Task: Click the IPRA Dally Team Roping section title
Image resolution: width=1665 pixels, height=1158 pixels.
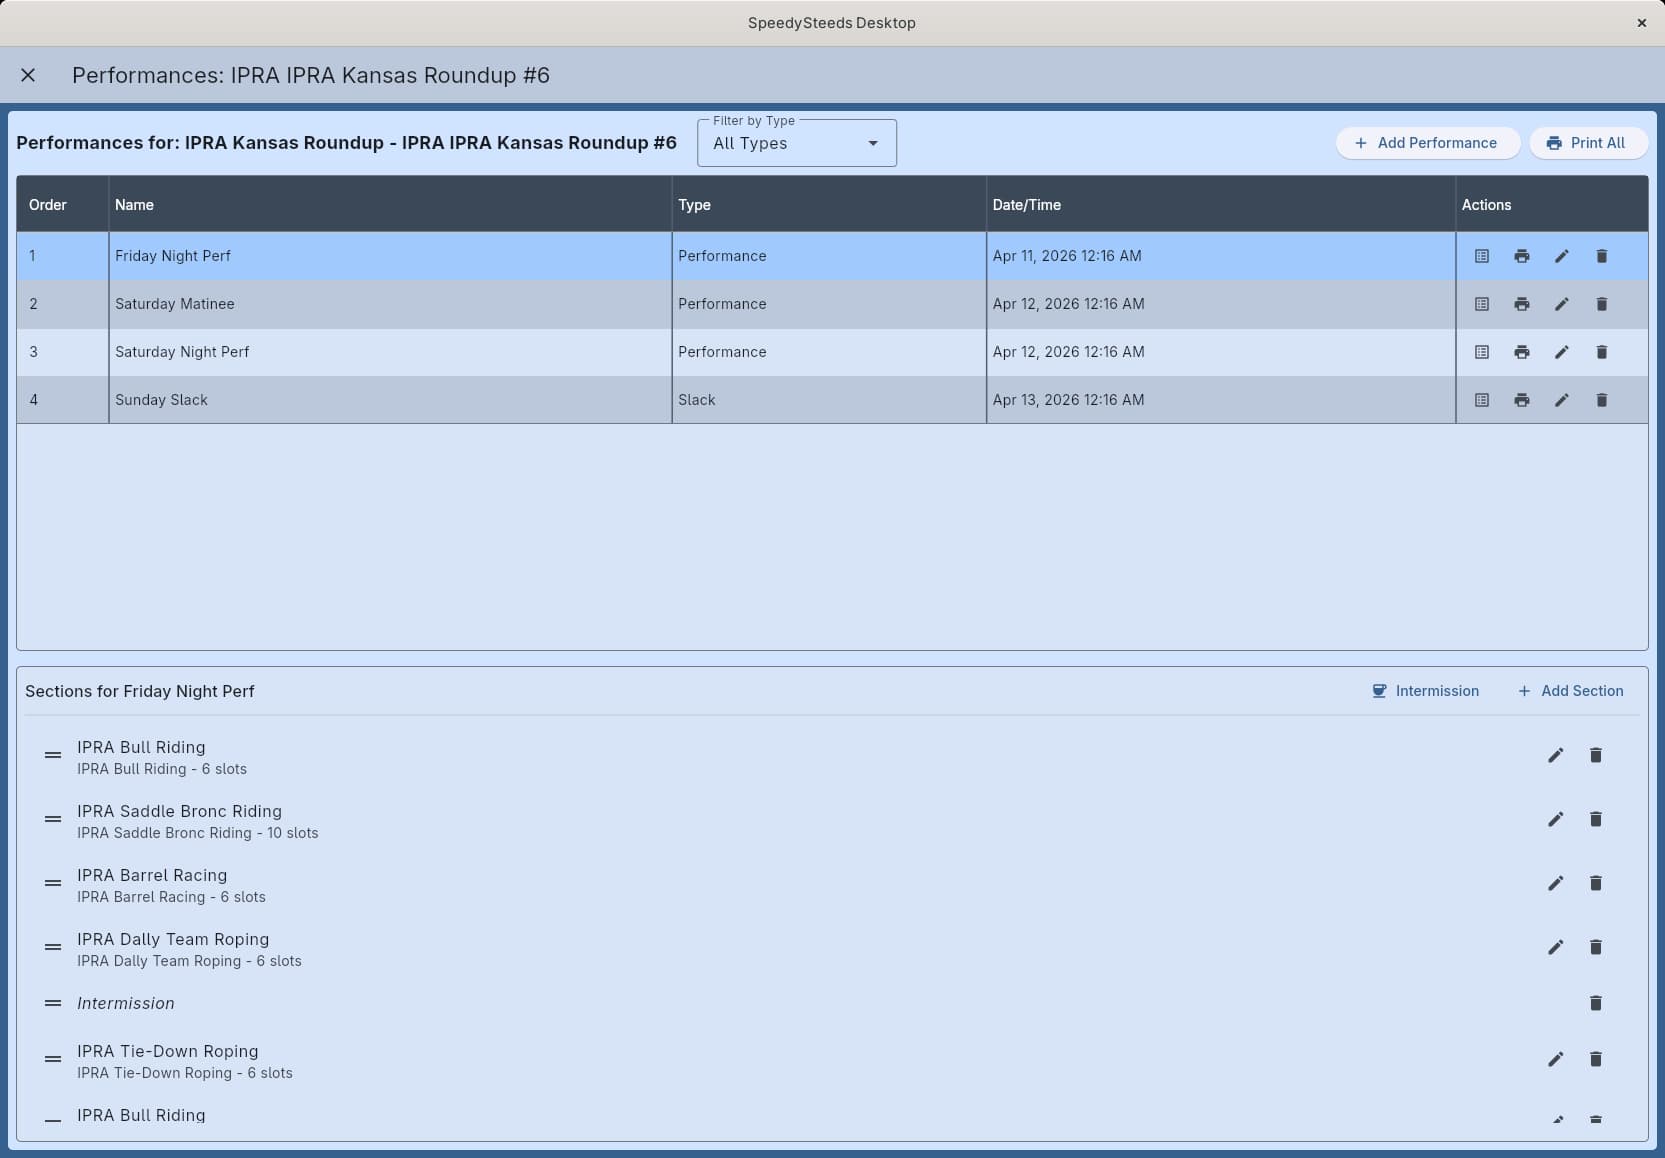Action: click(173, 939)
